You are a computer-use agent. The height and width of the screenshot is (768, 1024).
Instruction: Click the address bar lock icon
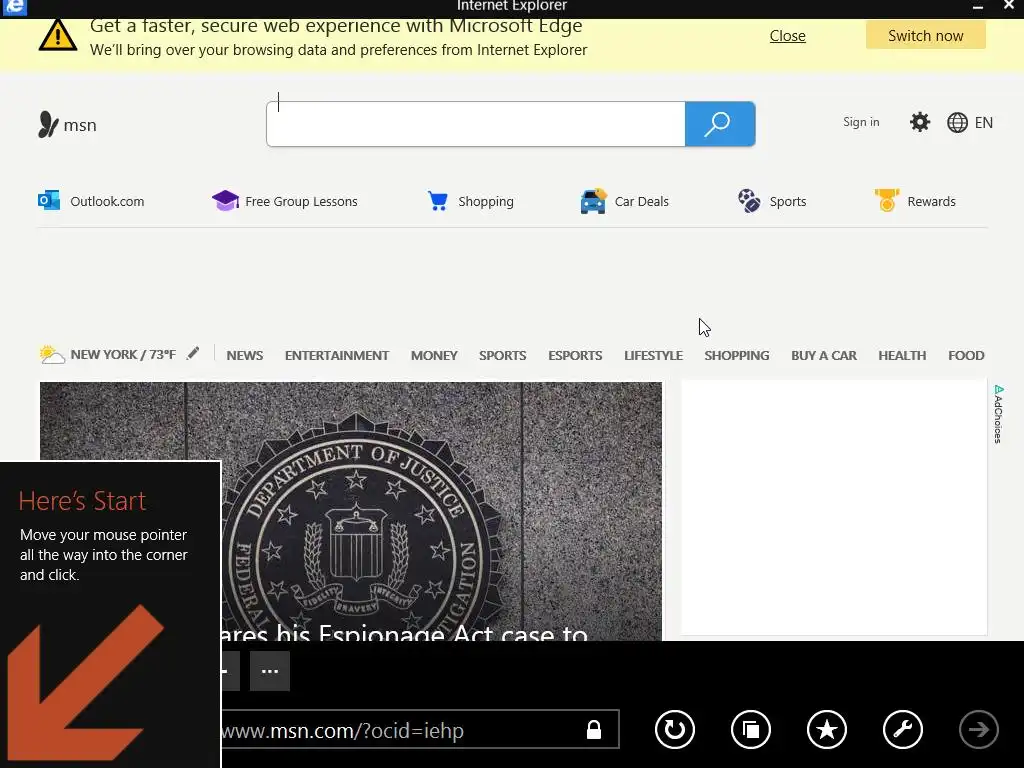coord(594,729)
